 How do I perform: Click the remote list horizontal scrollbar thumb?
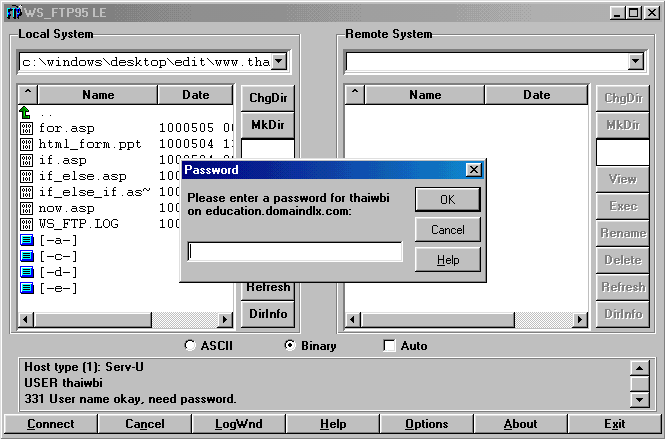tap(437, 319)
